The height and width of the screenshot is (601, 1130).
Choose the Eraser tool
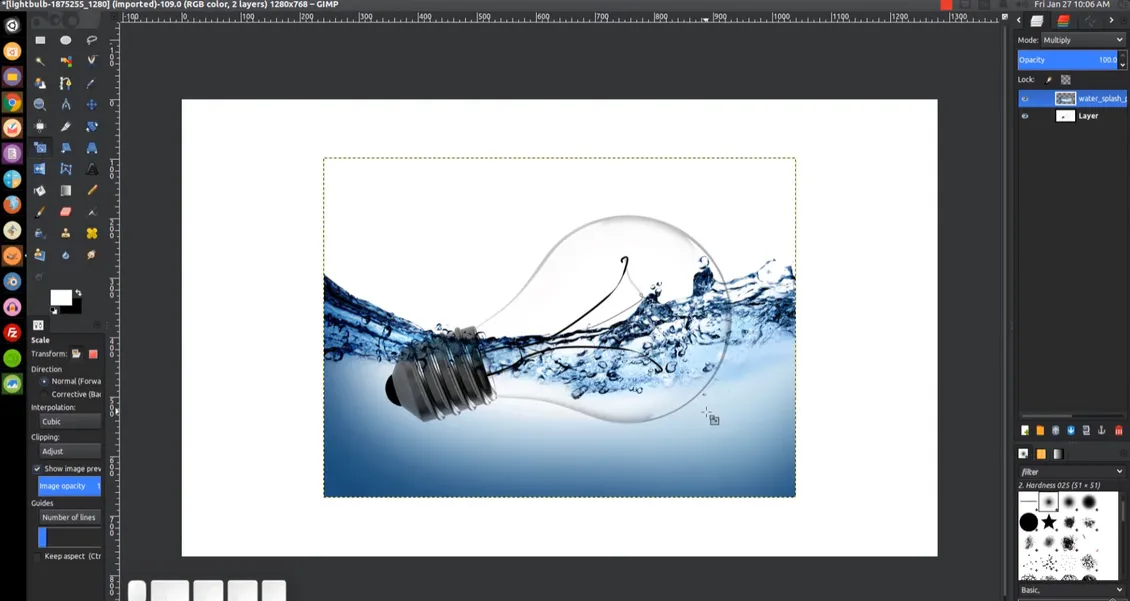(66, 212)
